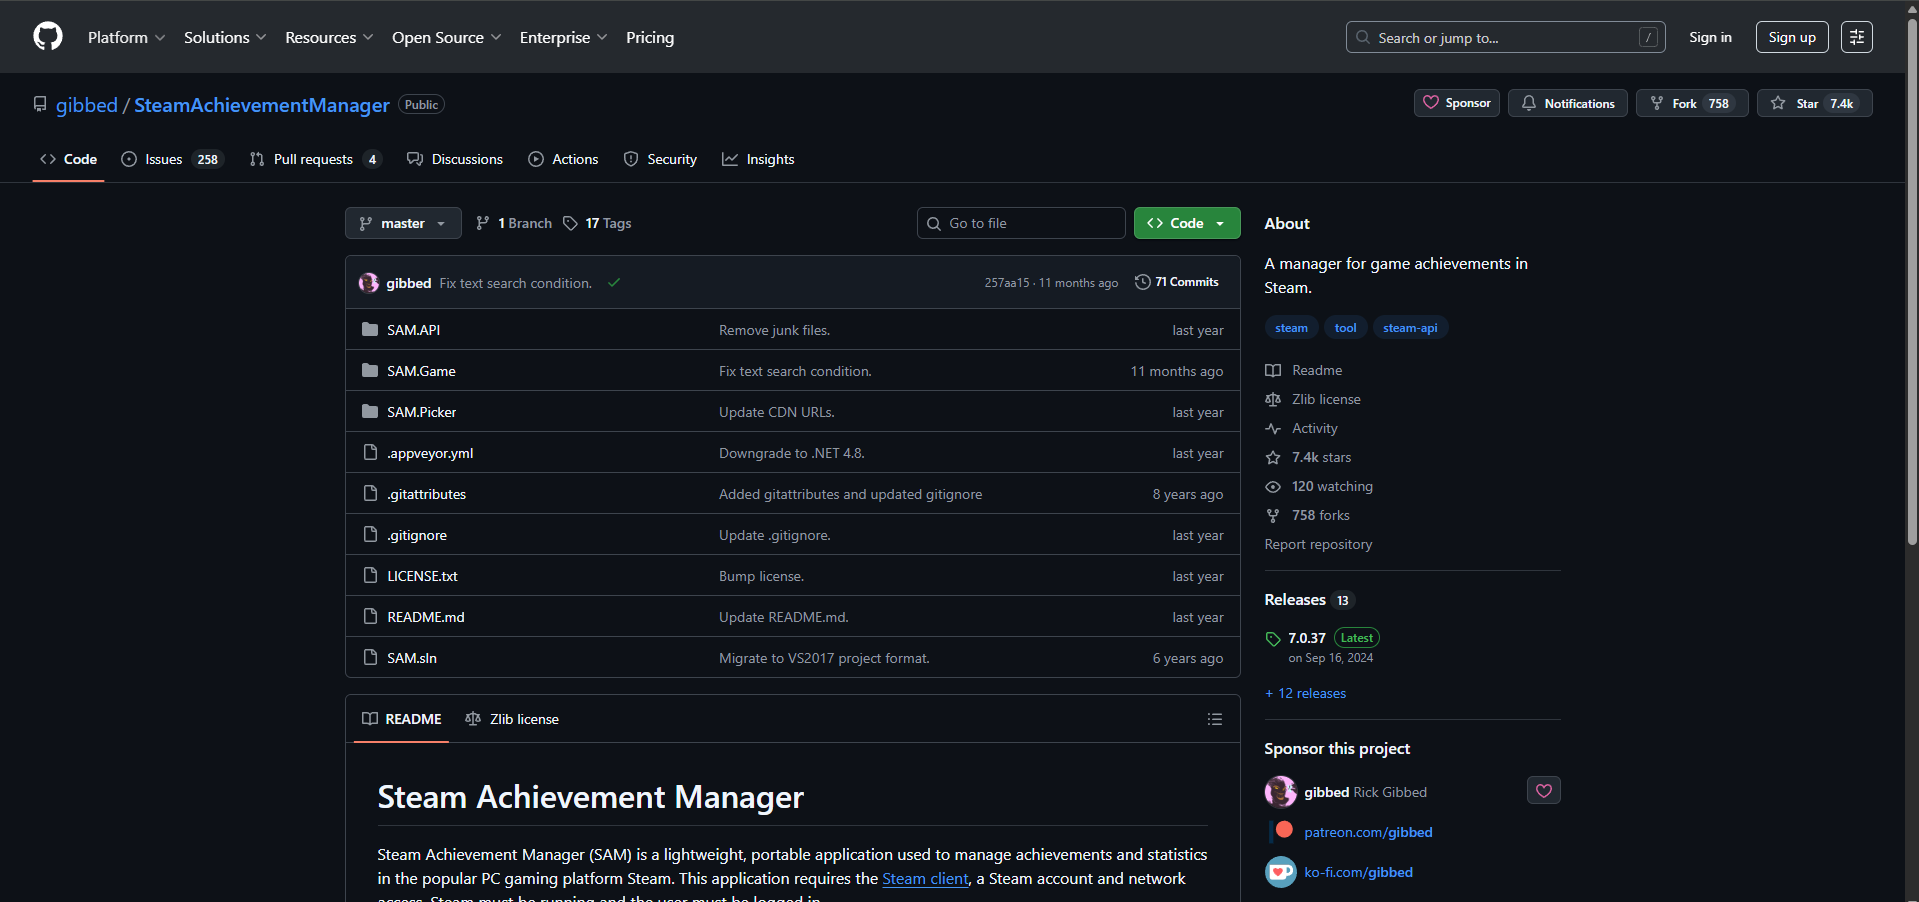Image resolution: width=1919 pixels, height=902 pixels.
Task: Open the Pricing page
Action: pyautogui.click(x=650, y=37)
